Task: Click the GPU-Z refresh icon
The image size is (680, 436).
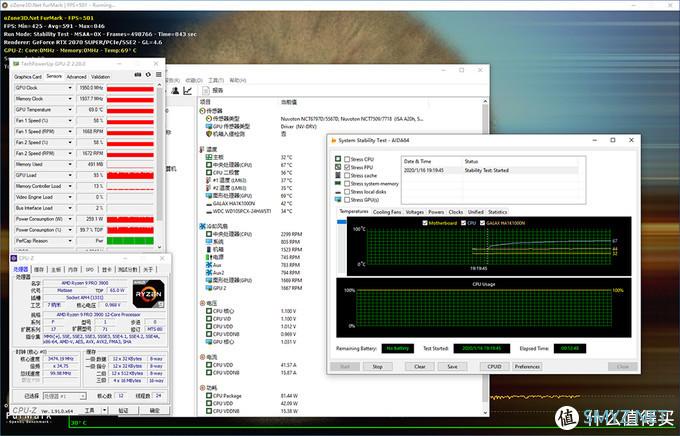Action: pyautogui.click(x=148, y=75)
